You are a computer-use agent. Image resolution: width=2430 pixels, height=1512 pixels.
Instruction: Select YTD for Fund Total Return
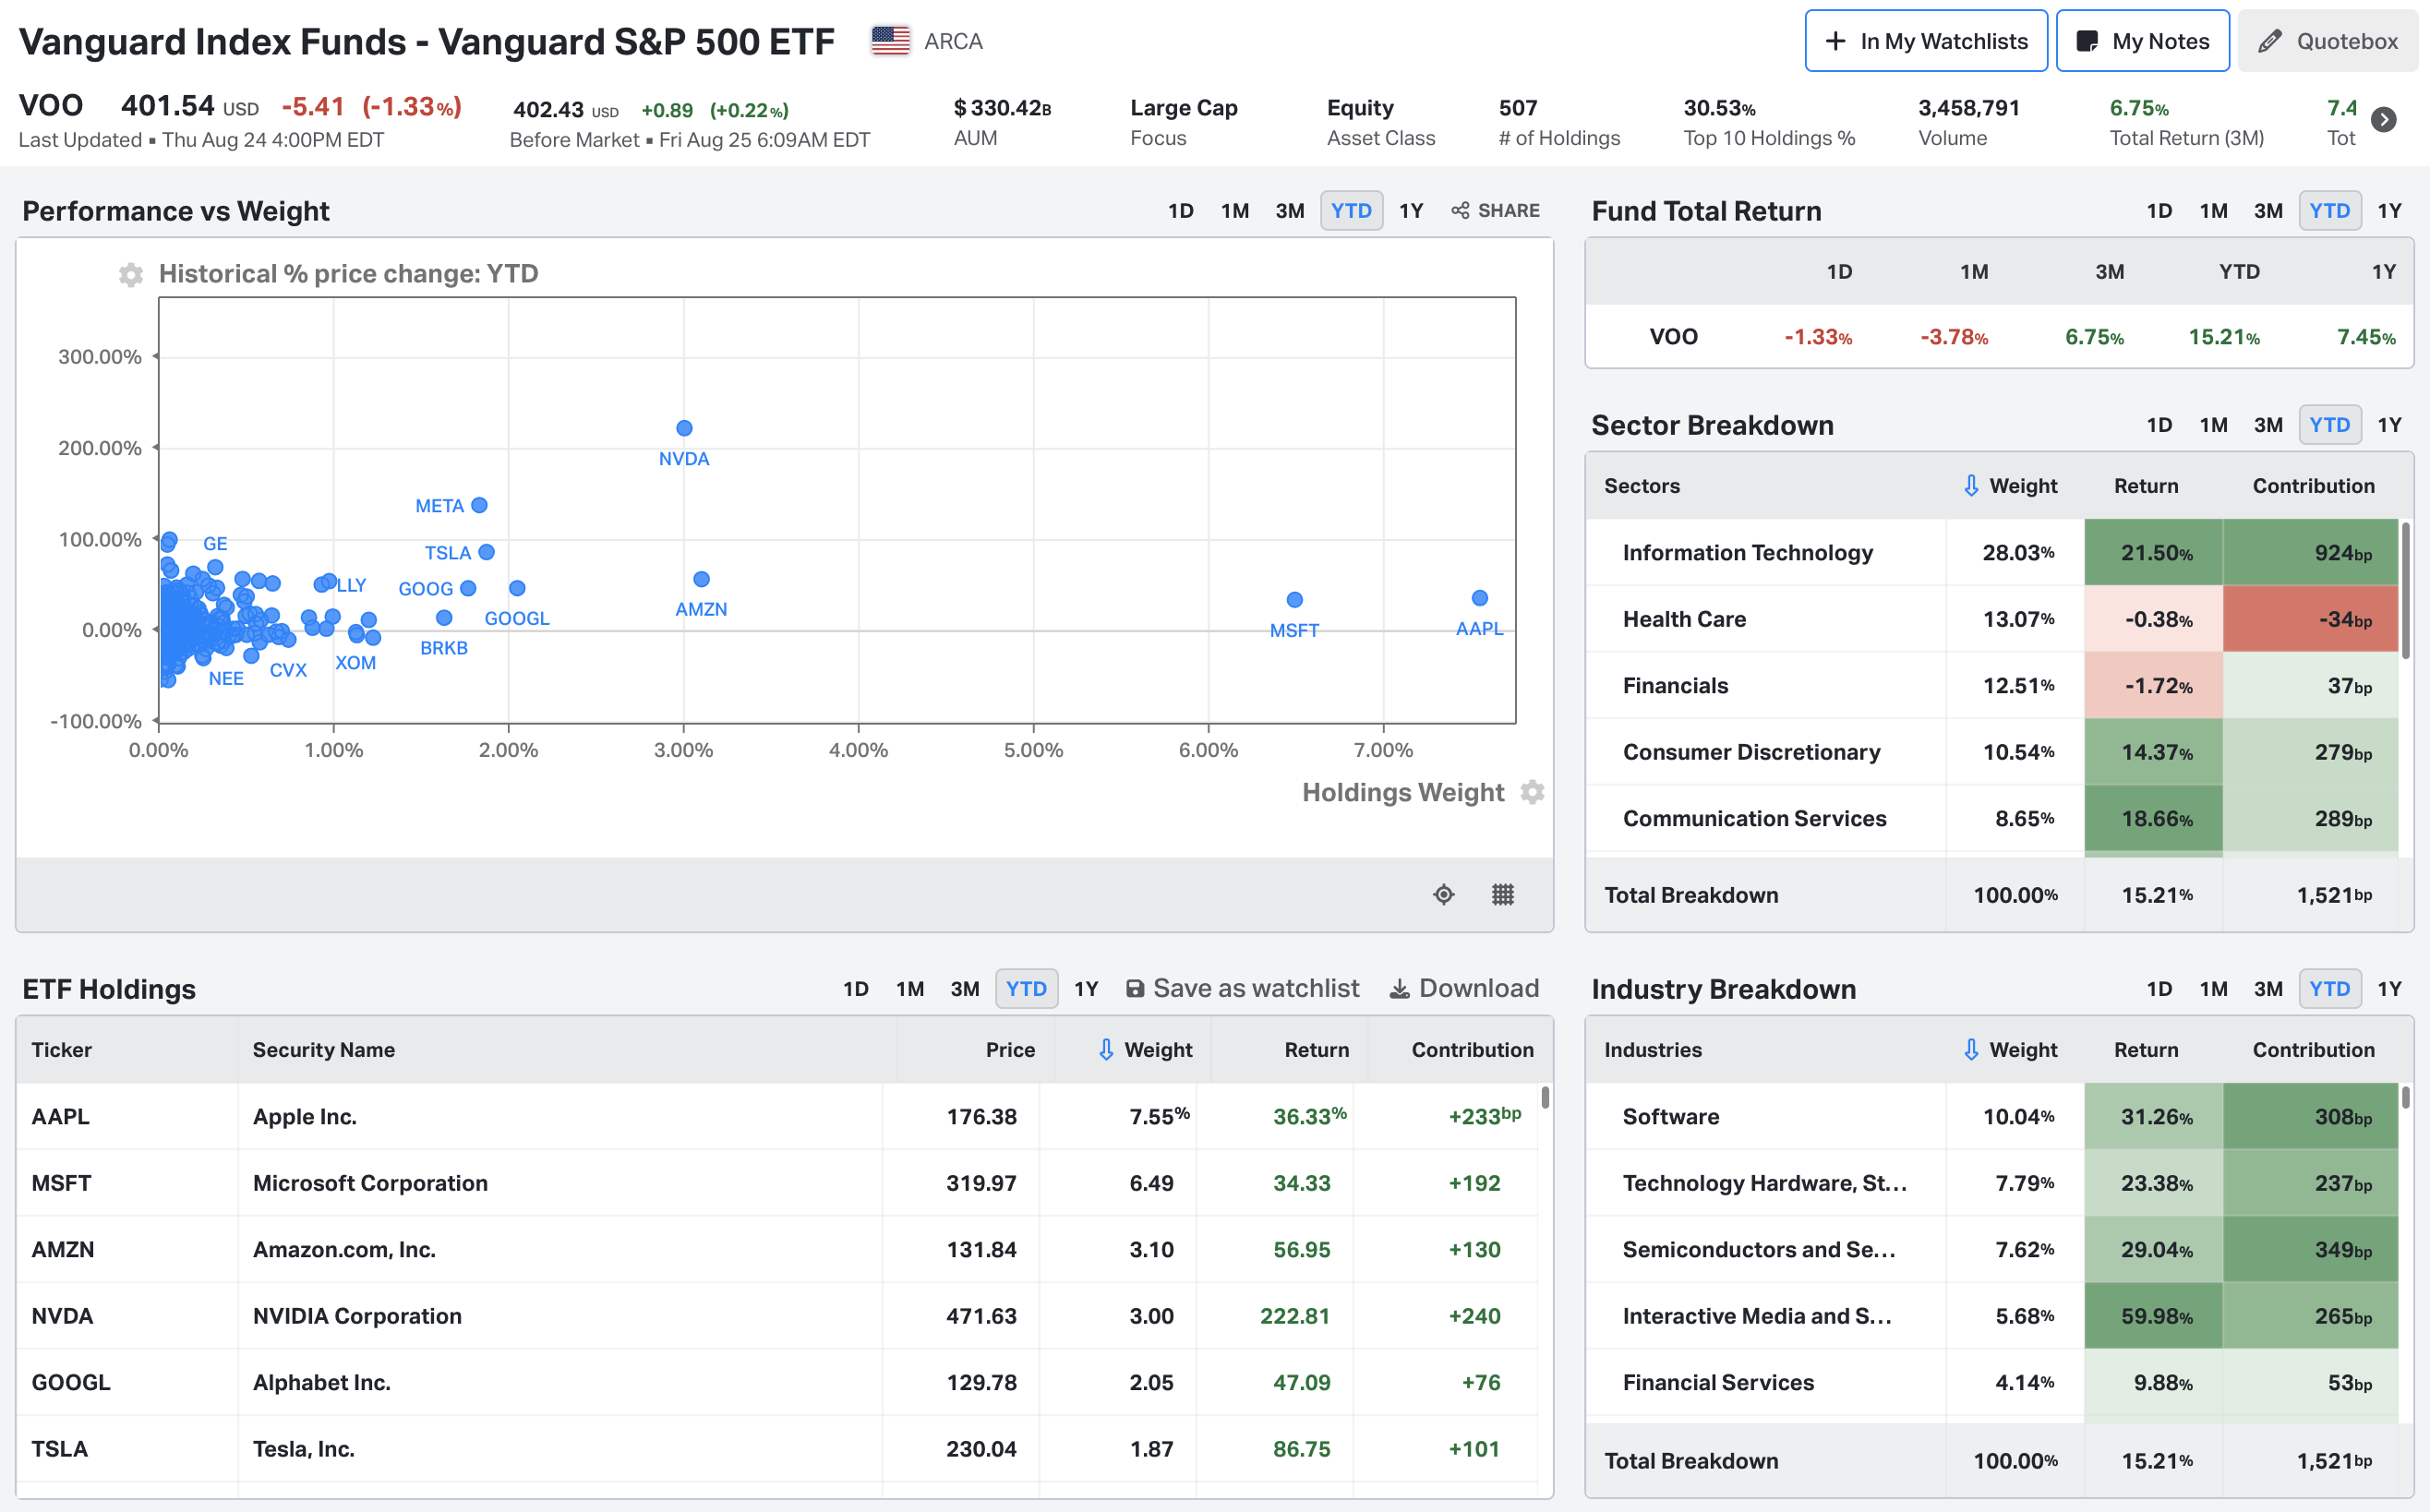tap(2329, 211)
